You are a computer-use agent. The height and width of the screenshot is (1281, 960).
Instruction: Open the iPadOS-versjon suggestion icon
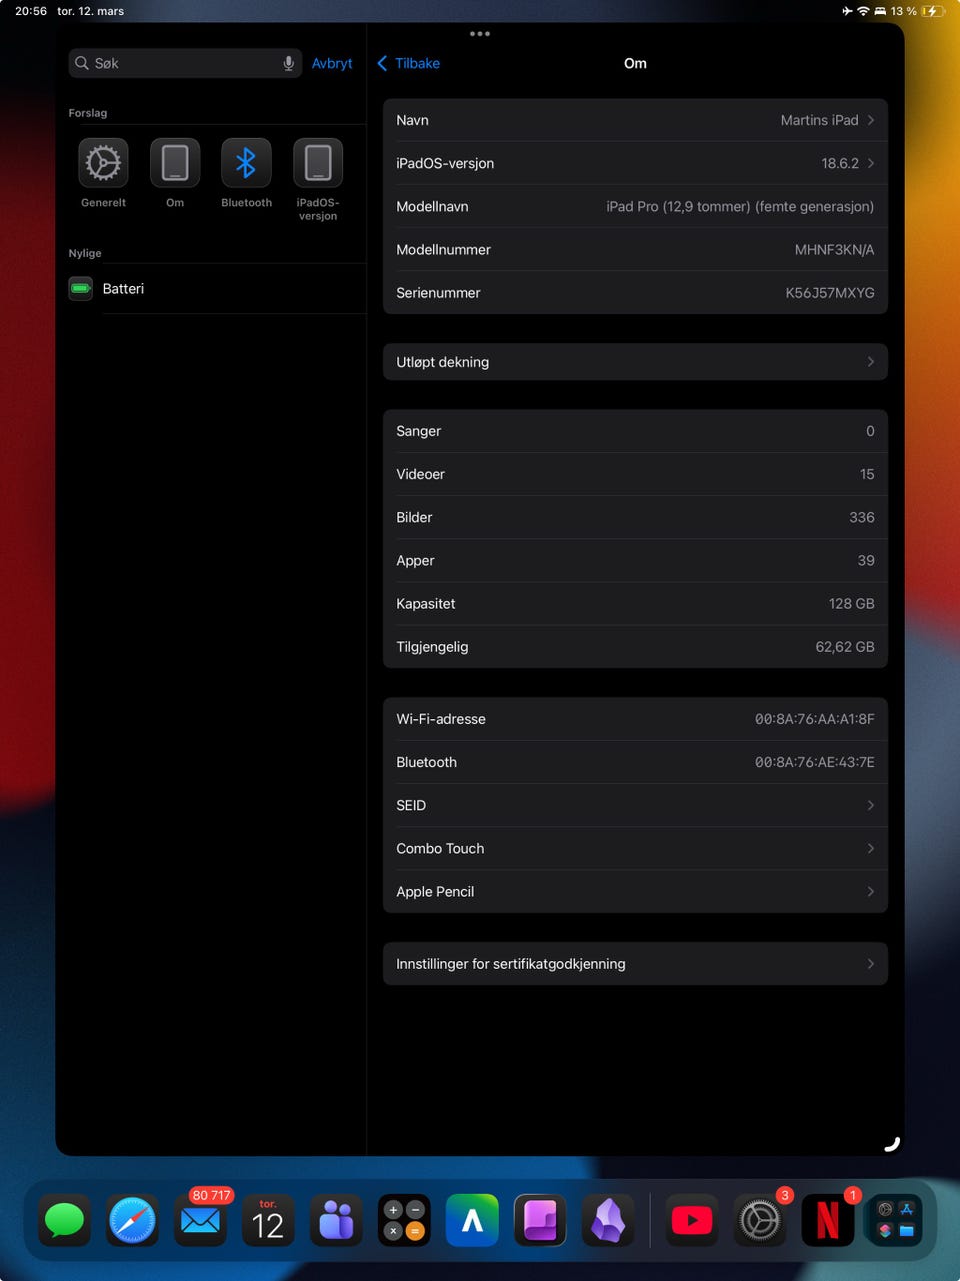(x=318, y=163)
